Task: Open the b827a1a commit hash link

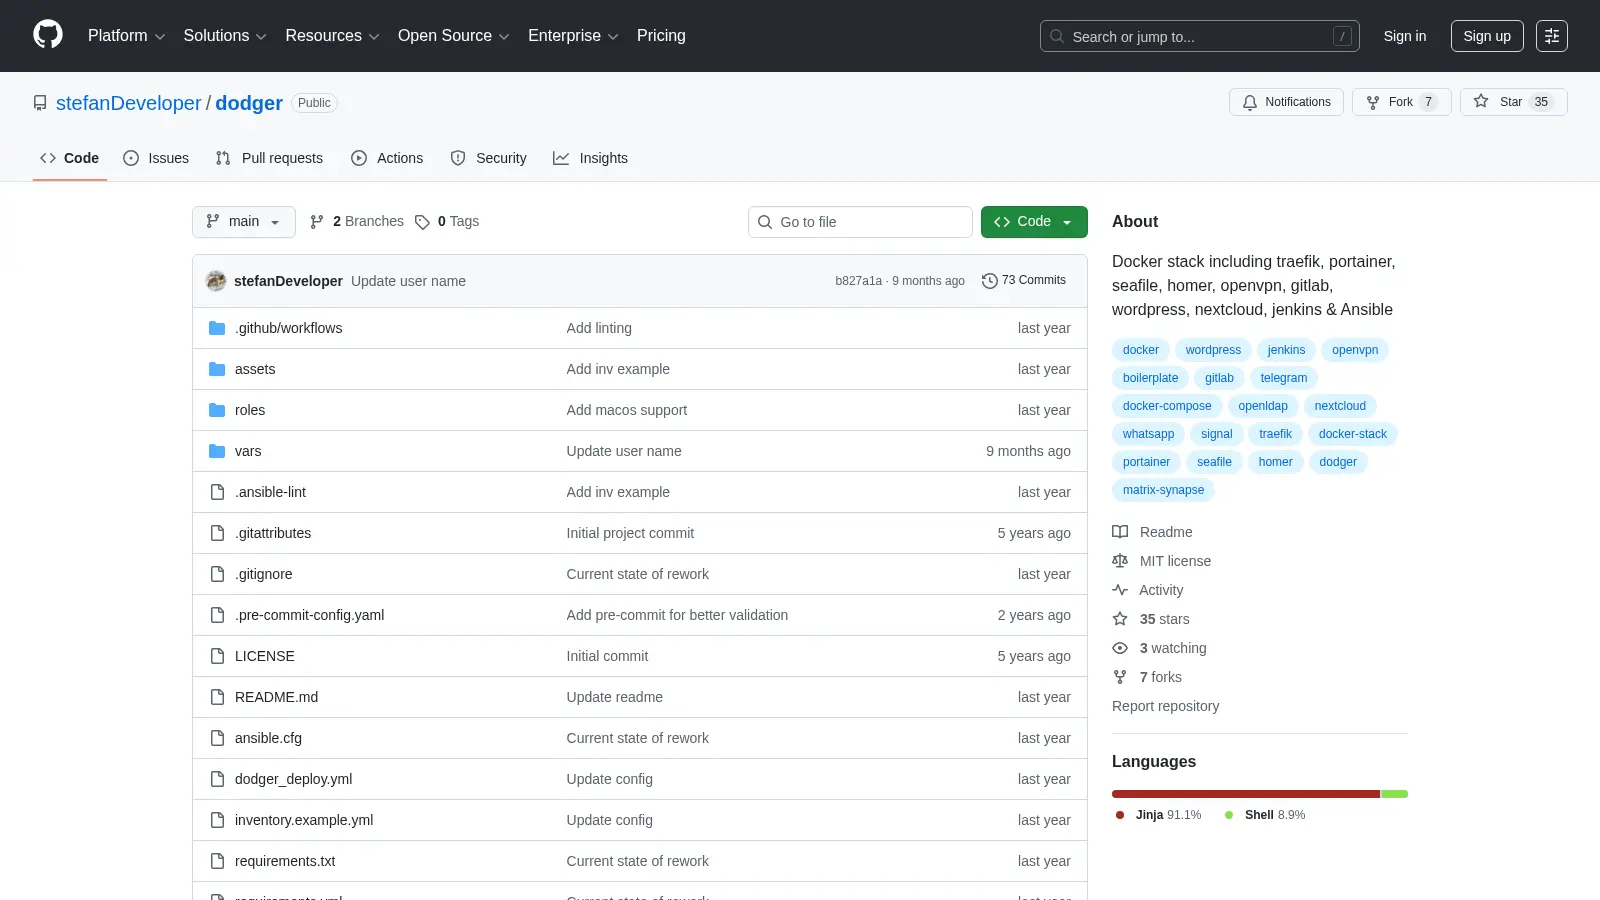Action: pos(858,281)
